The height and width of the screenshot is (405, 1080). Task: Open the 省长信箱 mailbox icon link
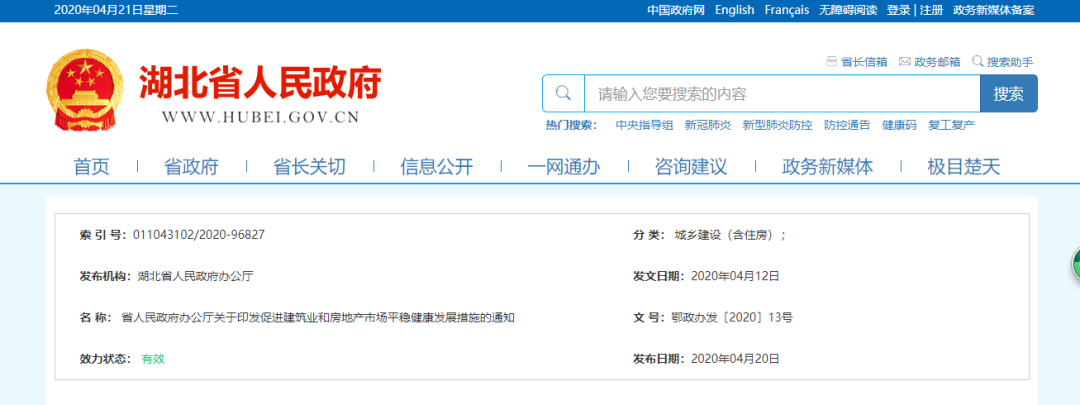(831, 62)
